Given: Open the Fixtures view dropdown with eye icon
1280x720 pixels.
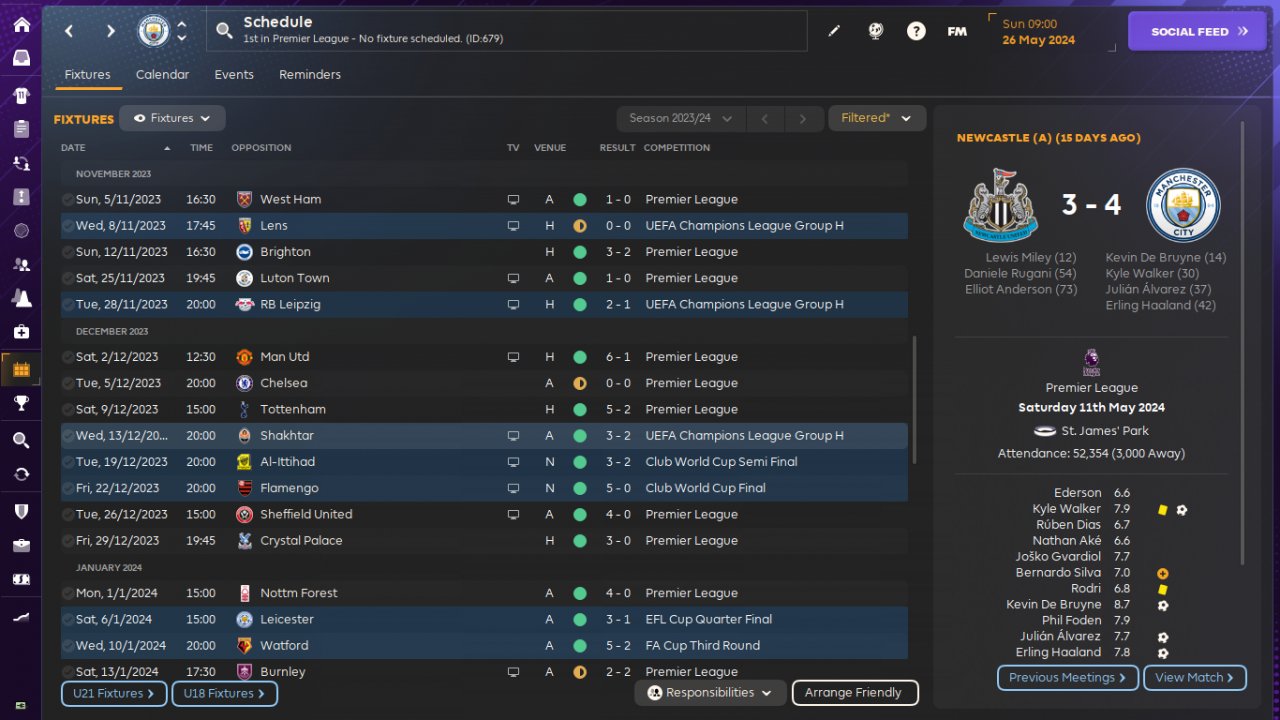Looking at the screenshot, I should click(x=172, y=118).
